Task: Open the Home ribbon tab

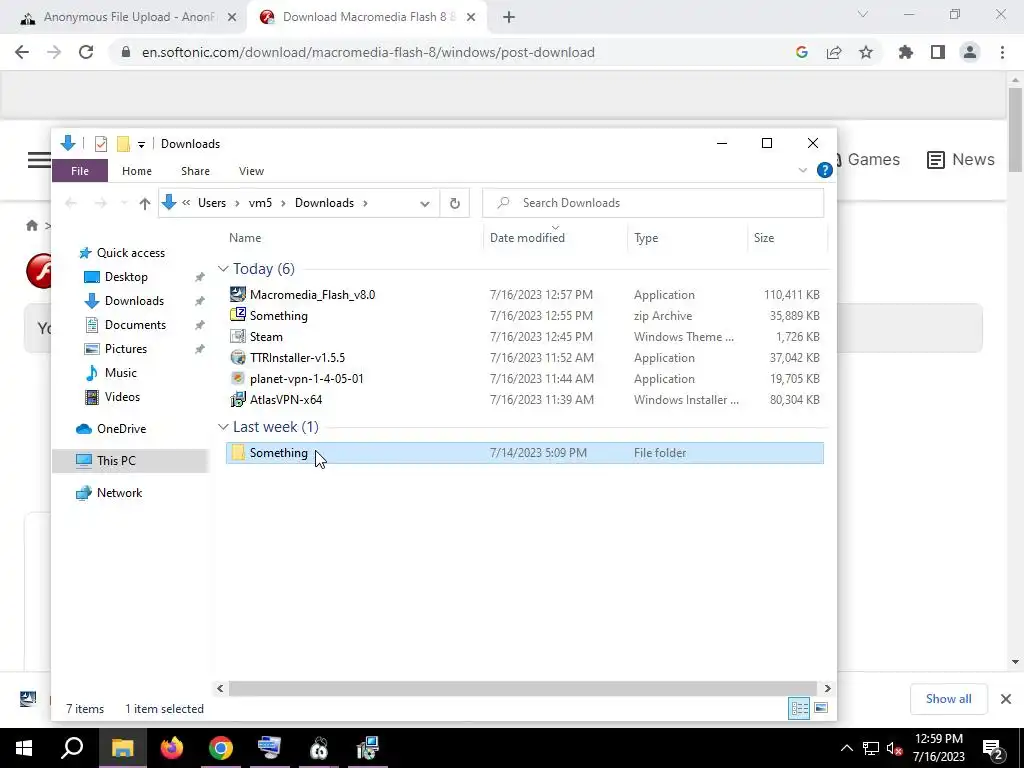Action: (136, 171)
